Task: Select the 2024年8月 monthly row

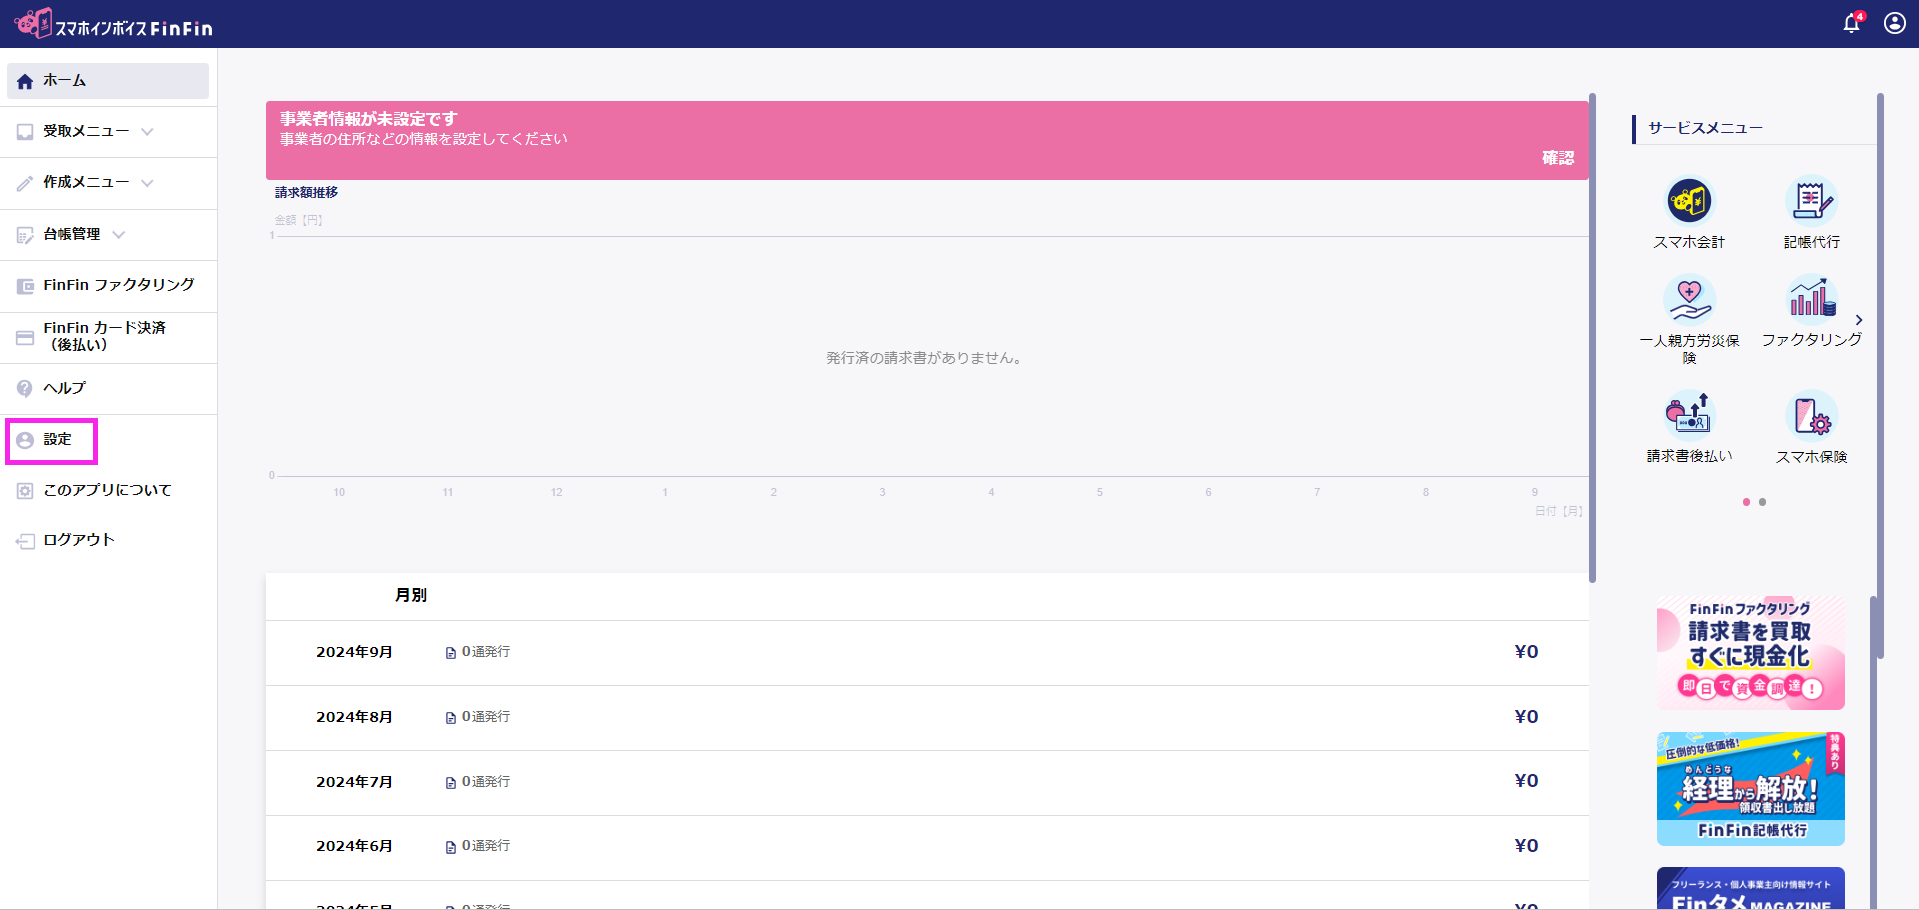Action: (x=927, y=718)
